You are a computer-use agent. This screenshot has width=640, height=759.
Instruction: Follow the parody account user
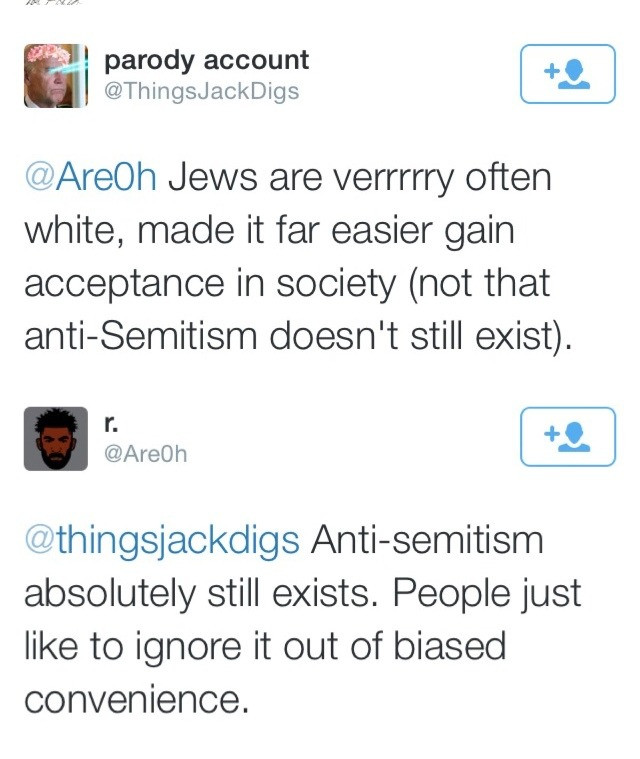[x=567, y=74]
